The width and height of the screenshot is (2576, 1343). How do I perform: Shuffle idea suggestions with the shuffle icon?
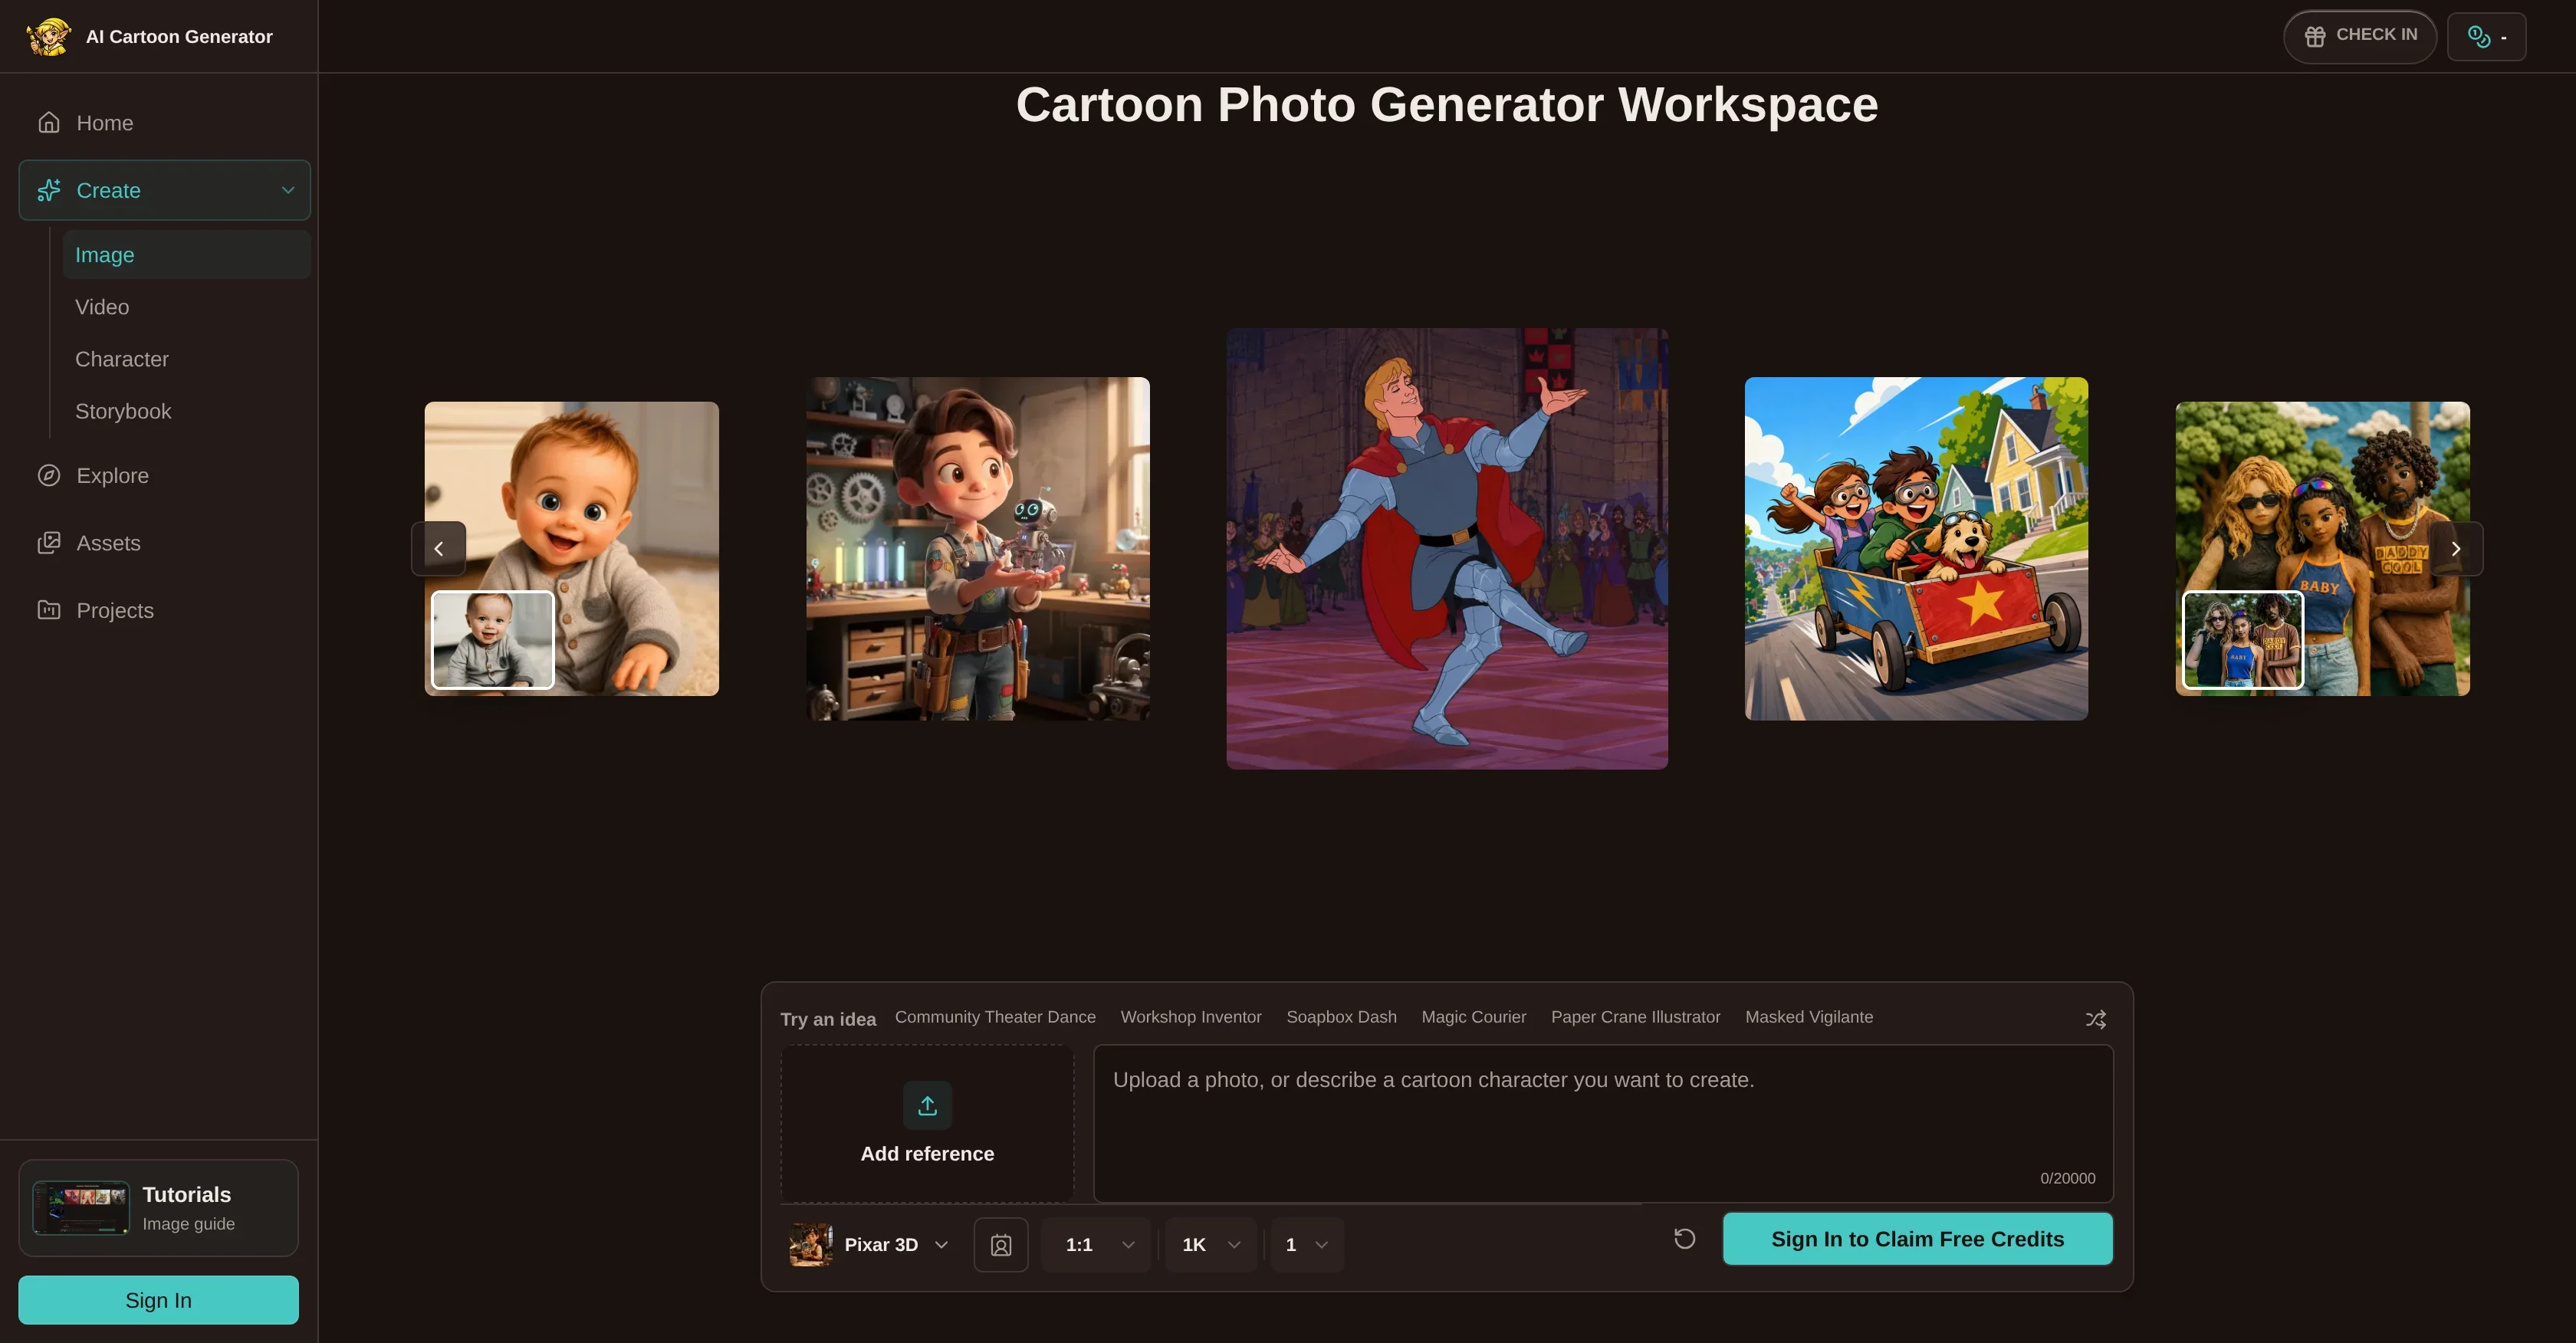2096,1019
